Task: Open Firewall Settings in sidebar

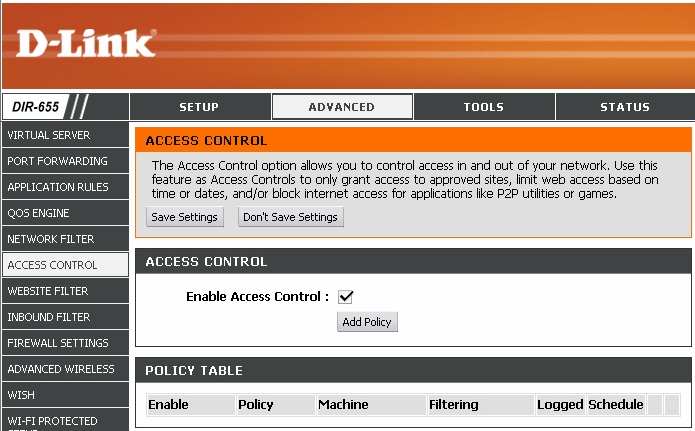Action: [x=65, y=343]
